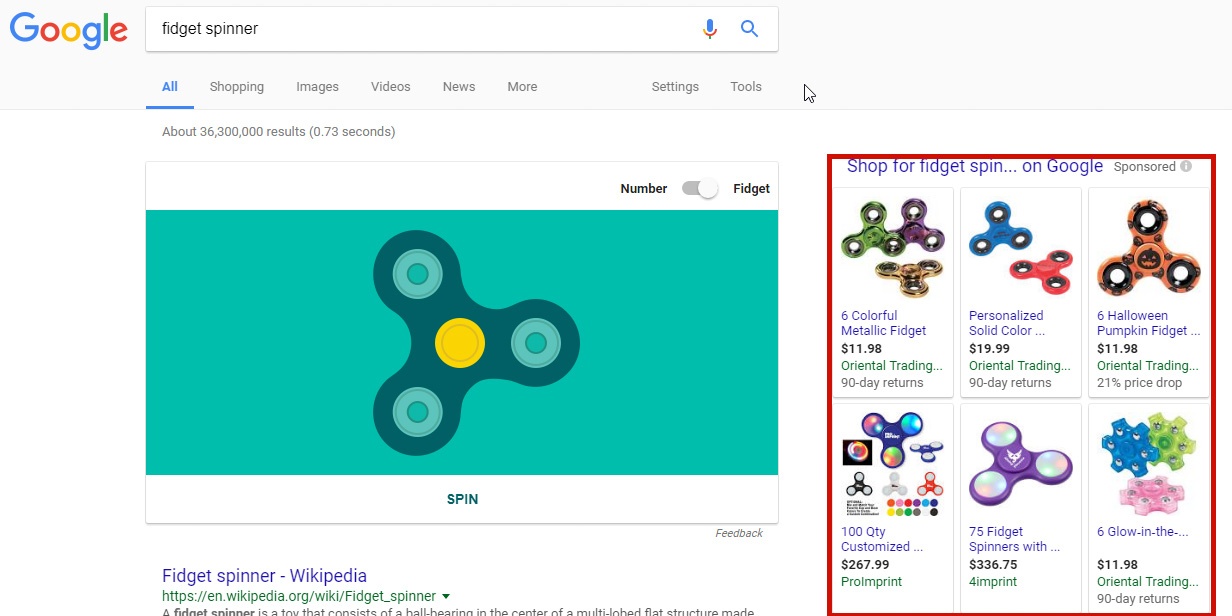Image resolution: width=1232 pixels, height=616 pixels.
Task: Open search Tools
Action: [746, 87]
